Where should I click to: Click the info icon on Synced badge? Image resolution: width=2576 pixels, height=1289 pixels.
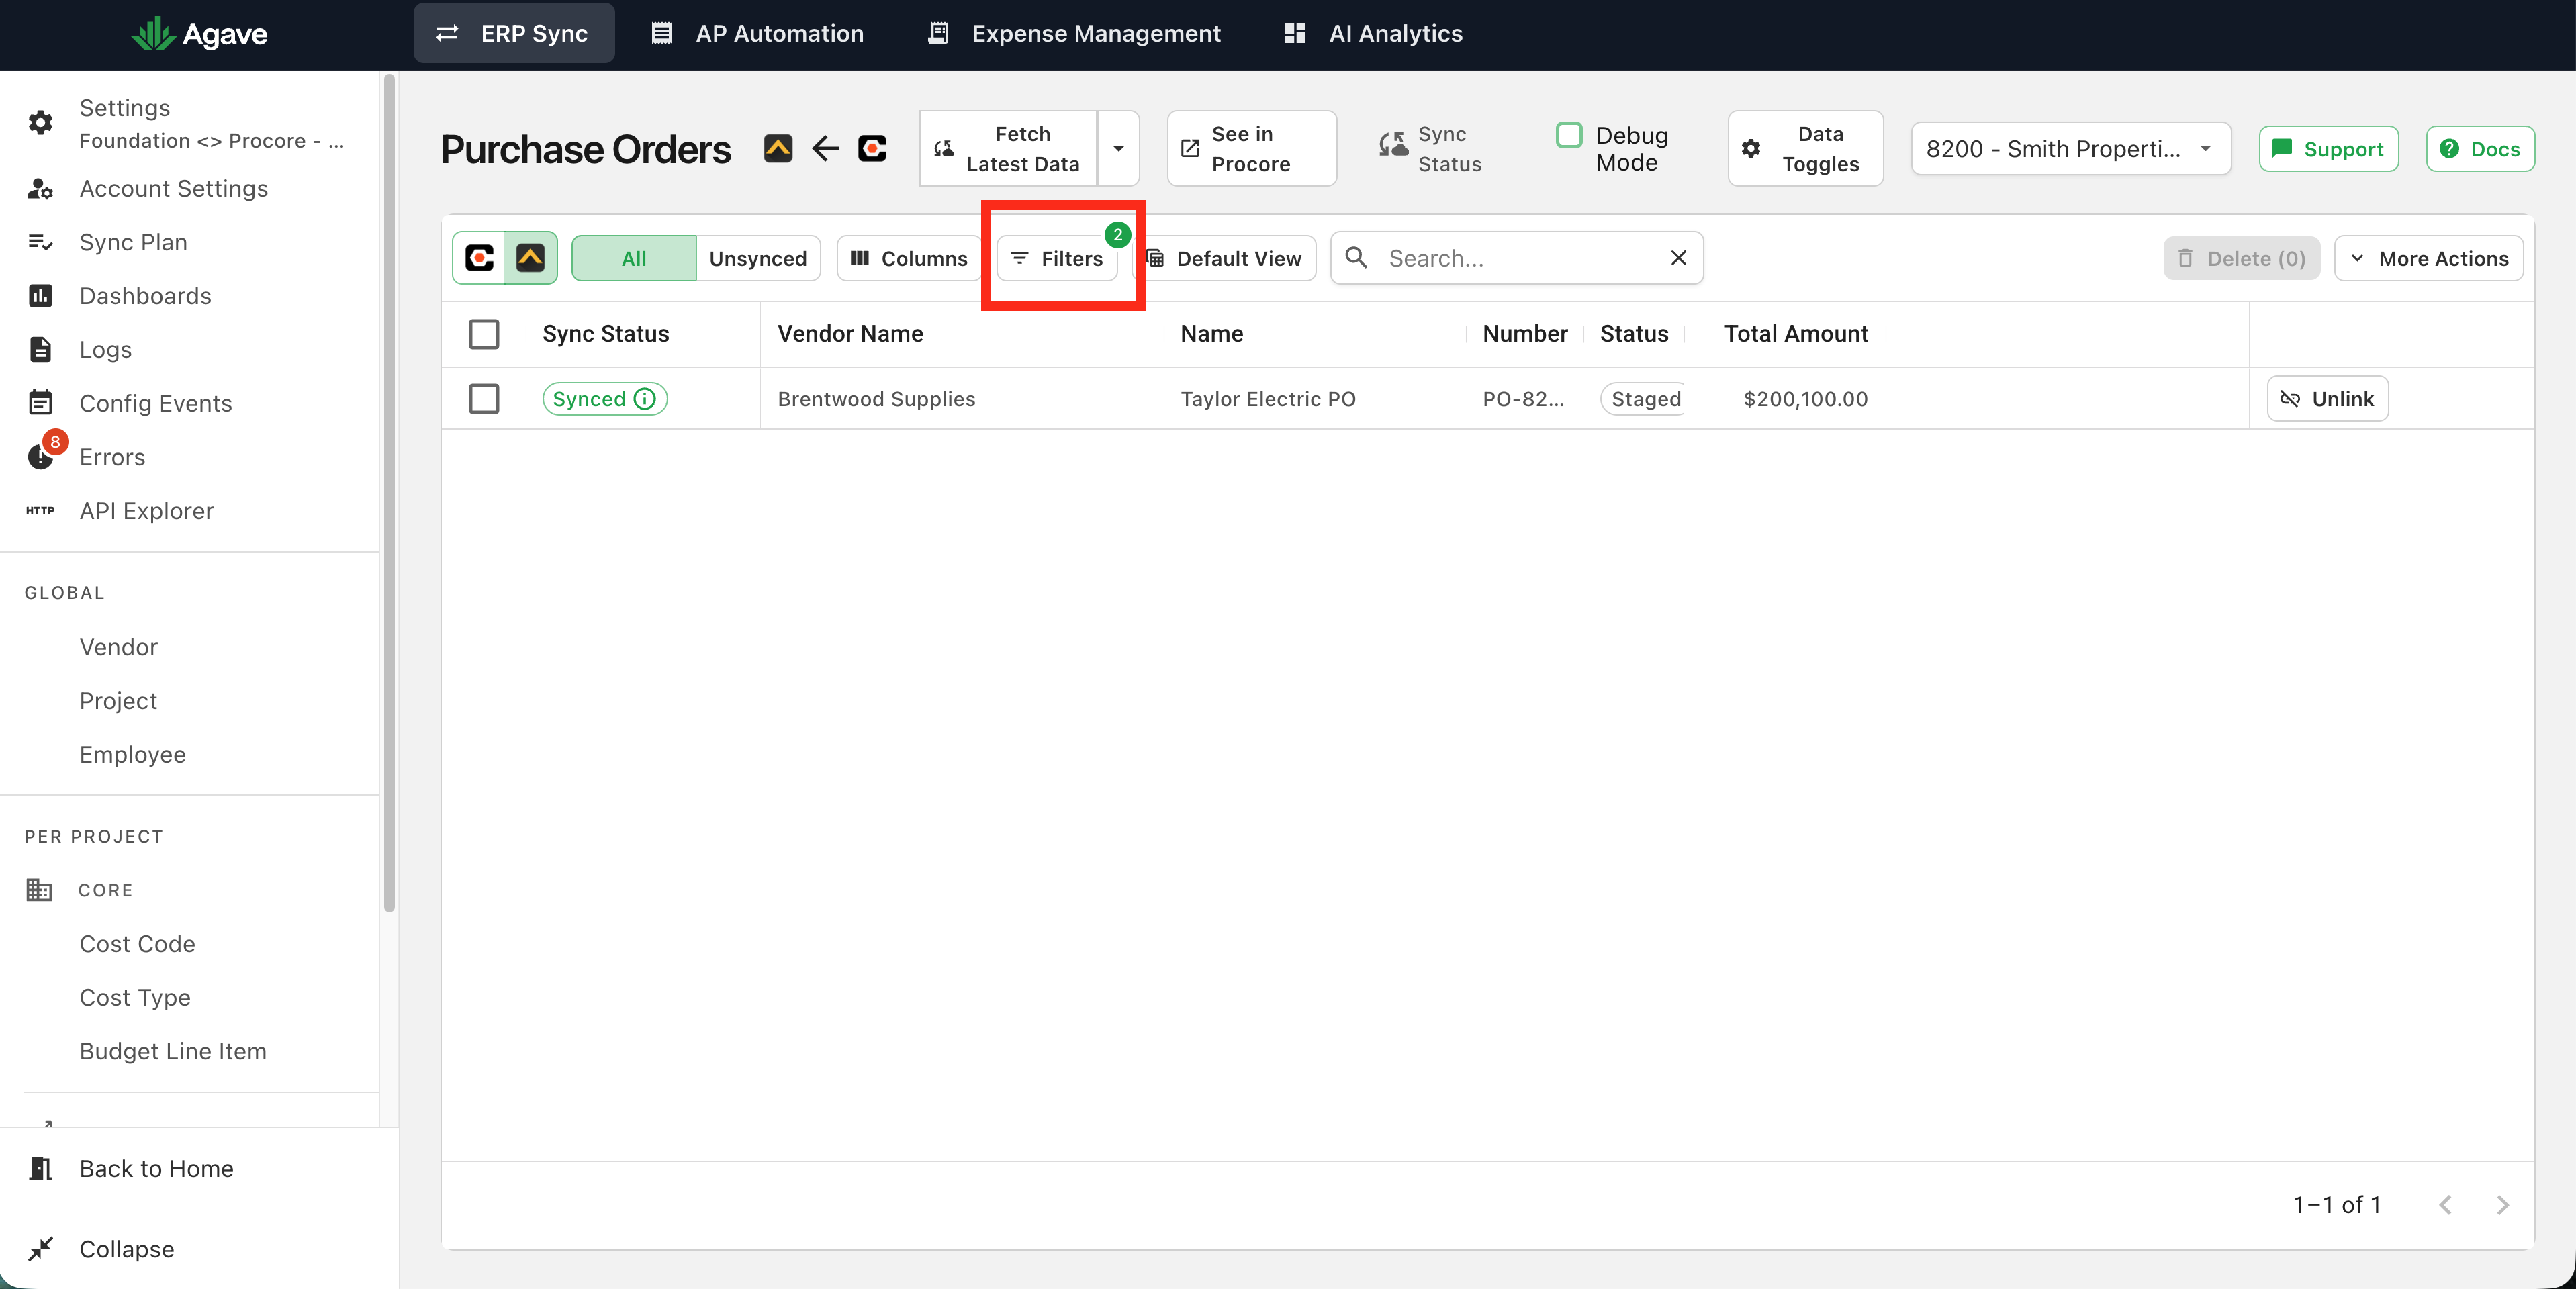coord(645,399)
